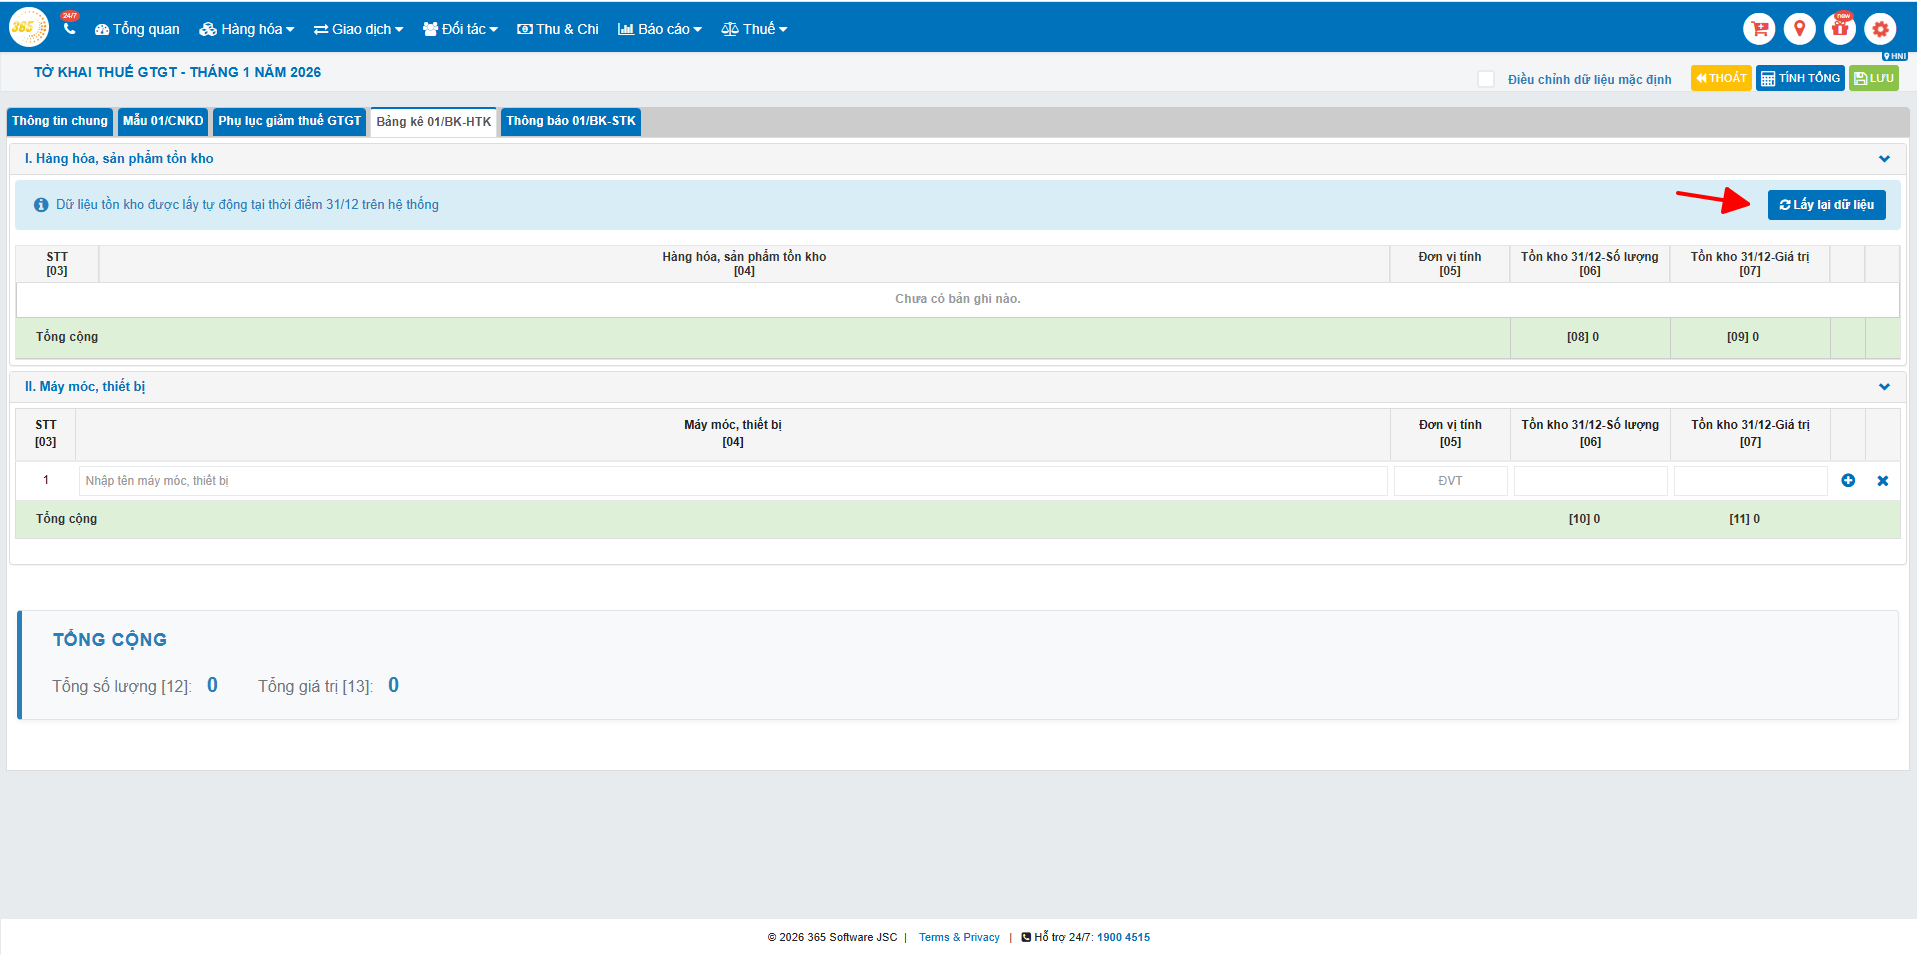The width and height of the screenshot is (1917, 955).
Task: Click the TÍNH TỔNG button
Action: tap(1800, 78)
